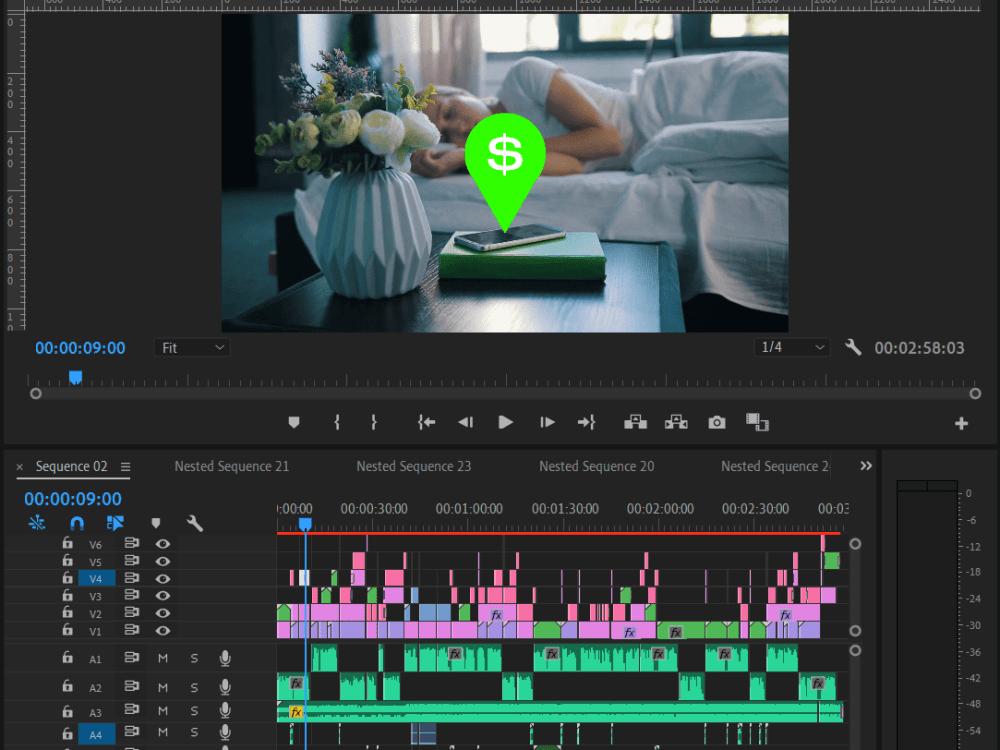This screenshot has width=1000, height=750.
Task: Hide track V3 output with eye
Action: pos(163,596)
